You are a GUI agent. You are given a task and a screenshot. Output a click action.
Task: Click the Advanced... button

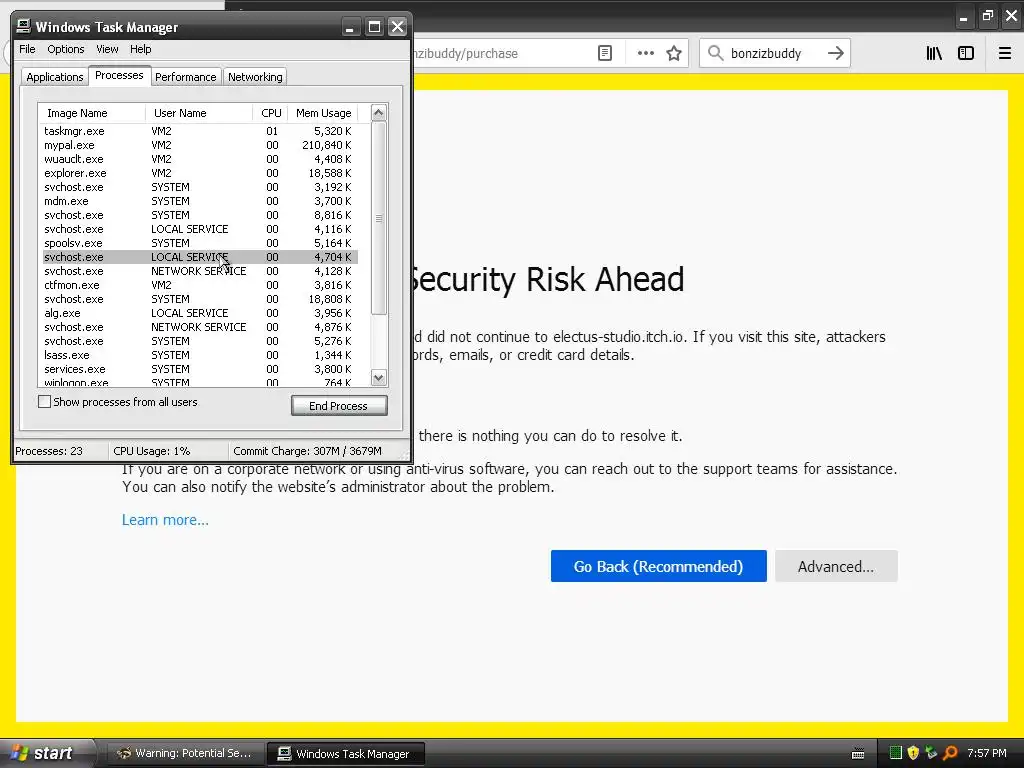(x=836, y=566)
